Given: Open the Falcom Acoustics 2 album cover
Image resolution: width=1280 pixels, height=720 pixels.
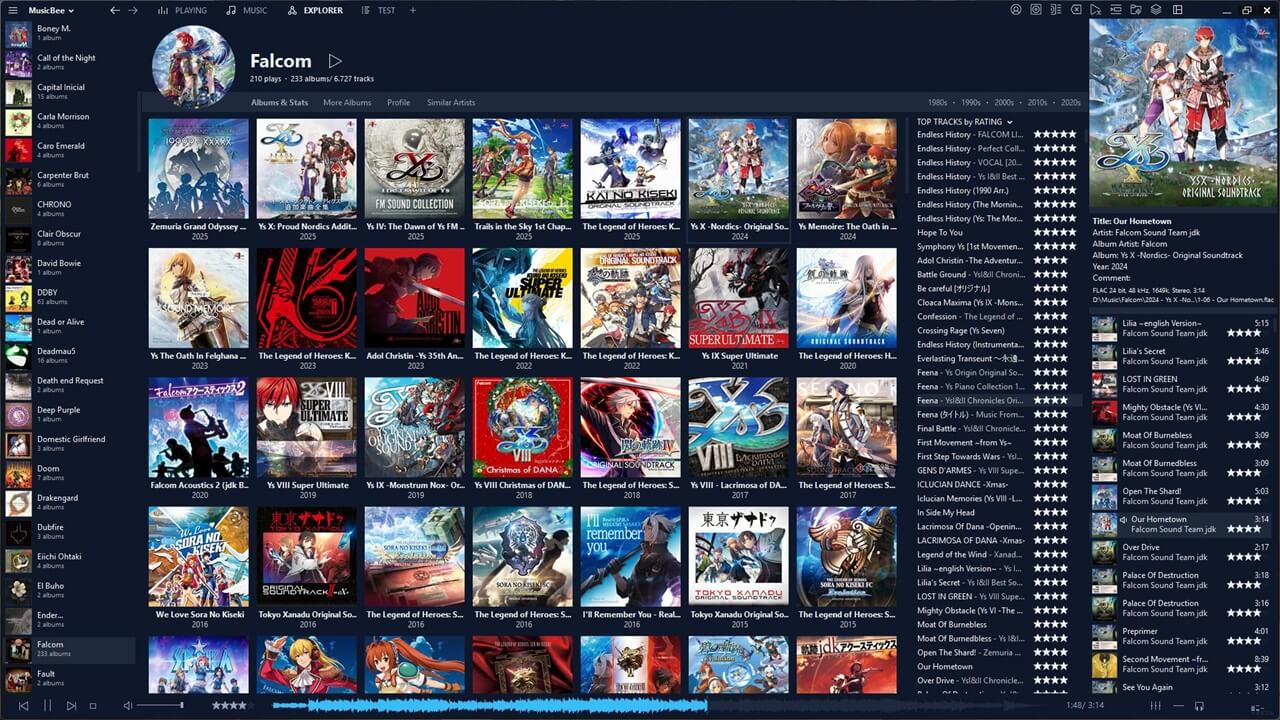Looking at the screenshot, I should [198, 428].
